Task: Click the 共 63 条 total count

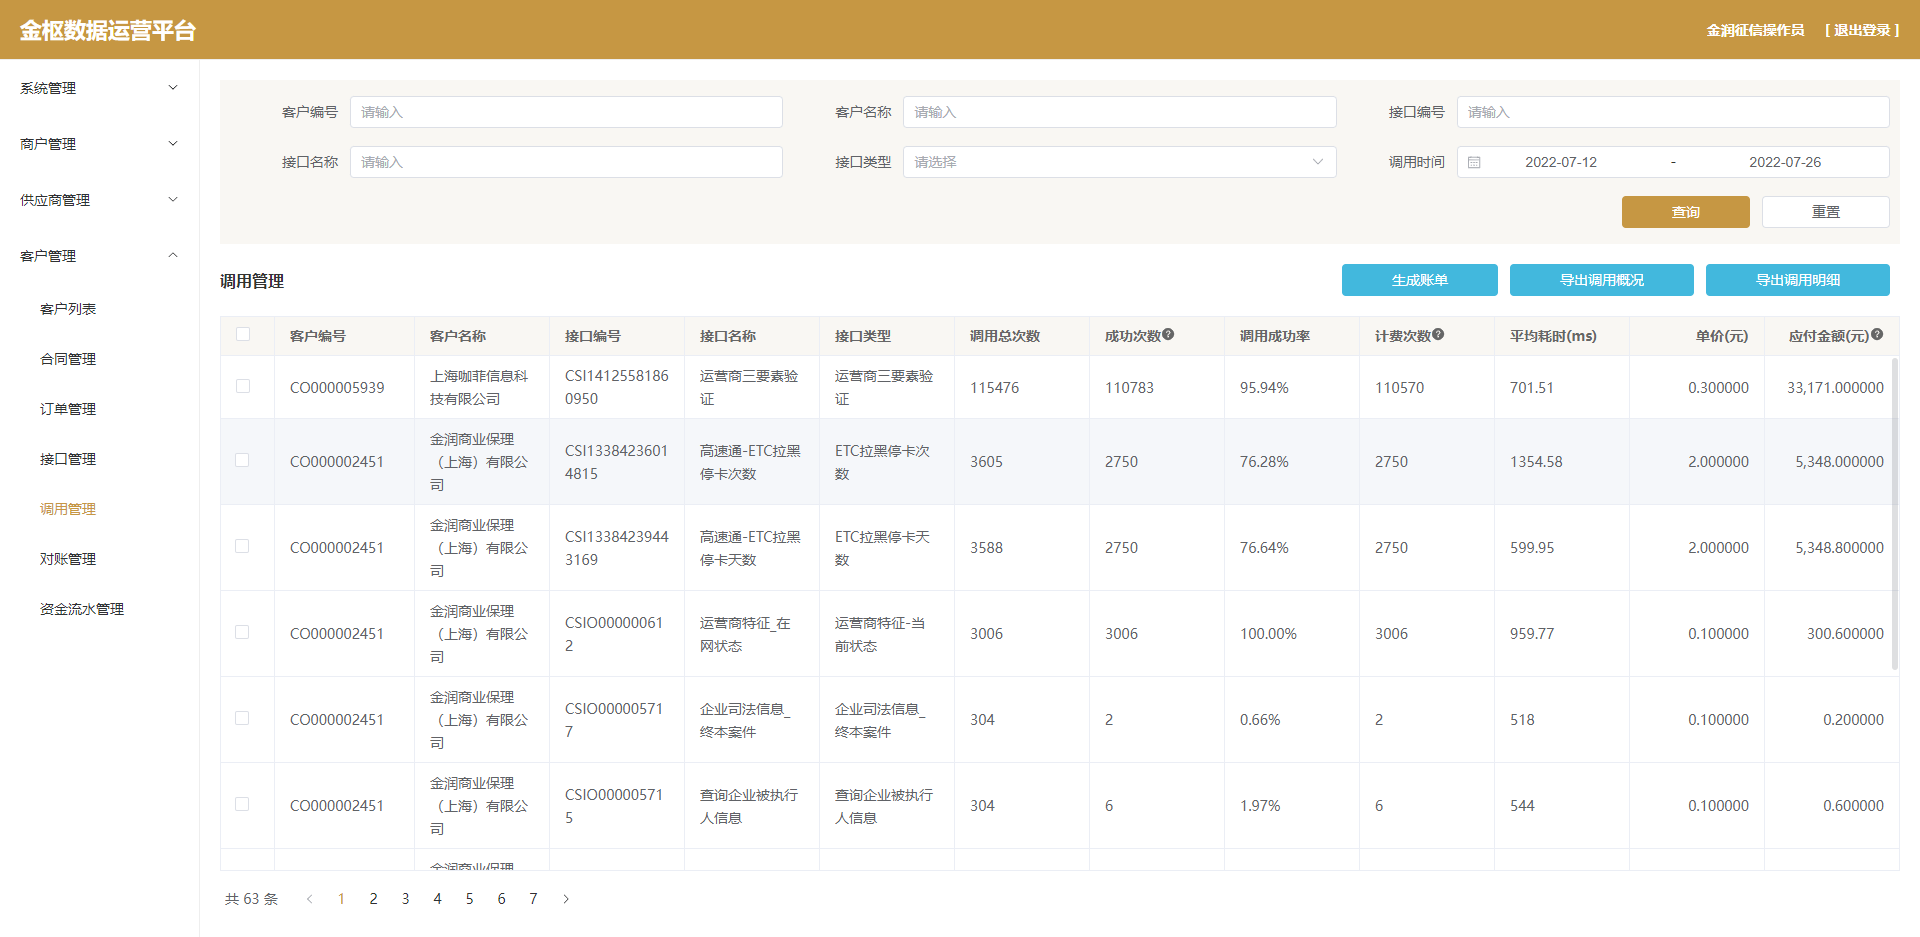Action: pyautogui.click(x=251, y=899)
